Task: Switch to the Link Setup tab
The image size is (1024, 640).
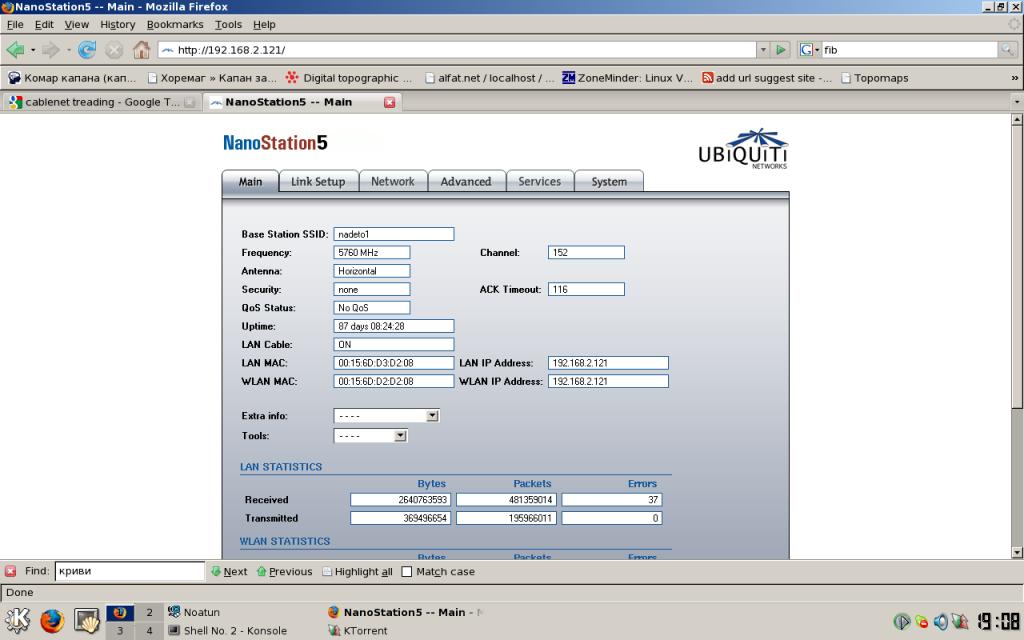Action: pyautogui.click(x=317, y=181)
